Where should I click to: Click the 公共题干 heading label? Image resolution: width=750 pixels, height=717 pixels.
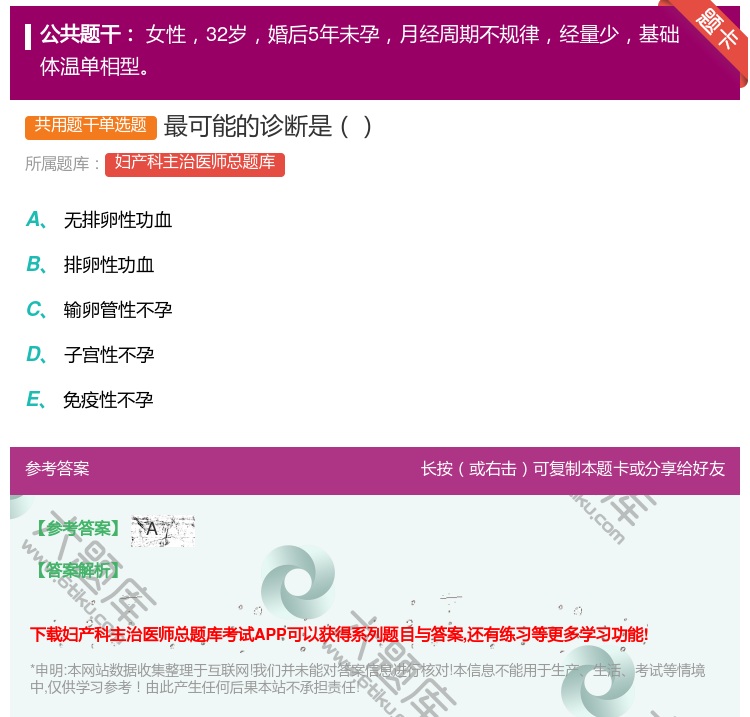click(87, 35)
